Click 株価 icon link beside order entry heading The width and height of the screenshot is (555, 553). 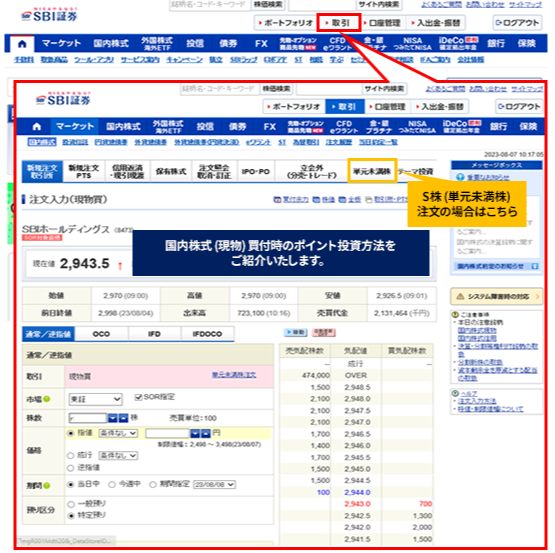click(x=316, y=200)
